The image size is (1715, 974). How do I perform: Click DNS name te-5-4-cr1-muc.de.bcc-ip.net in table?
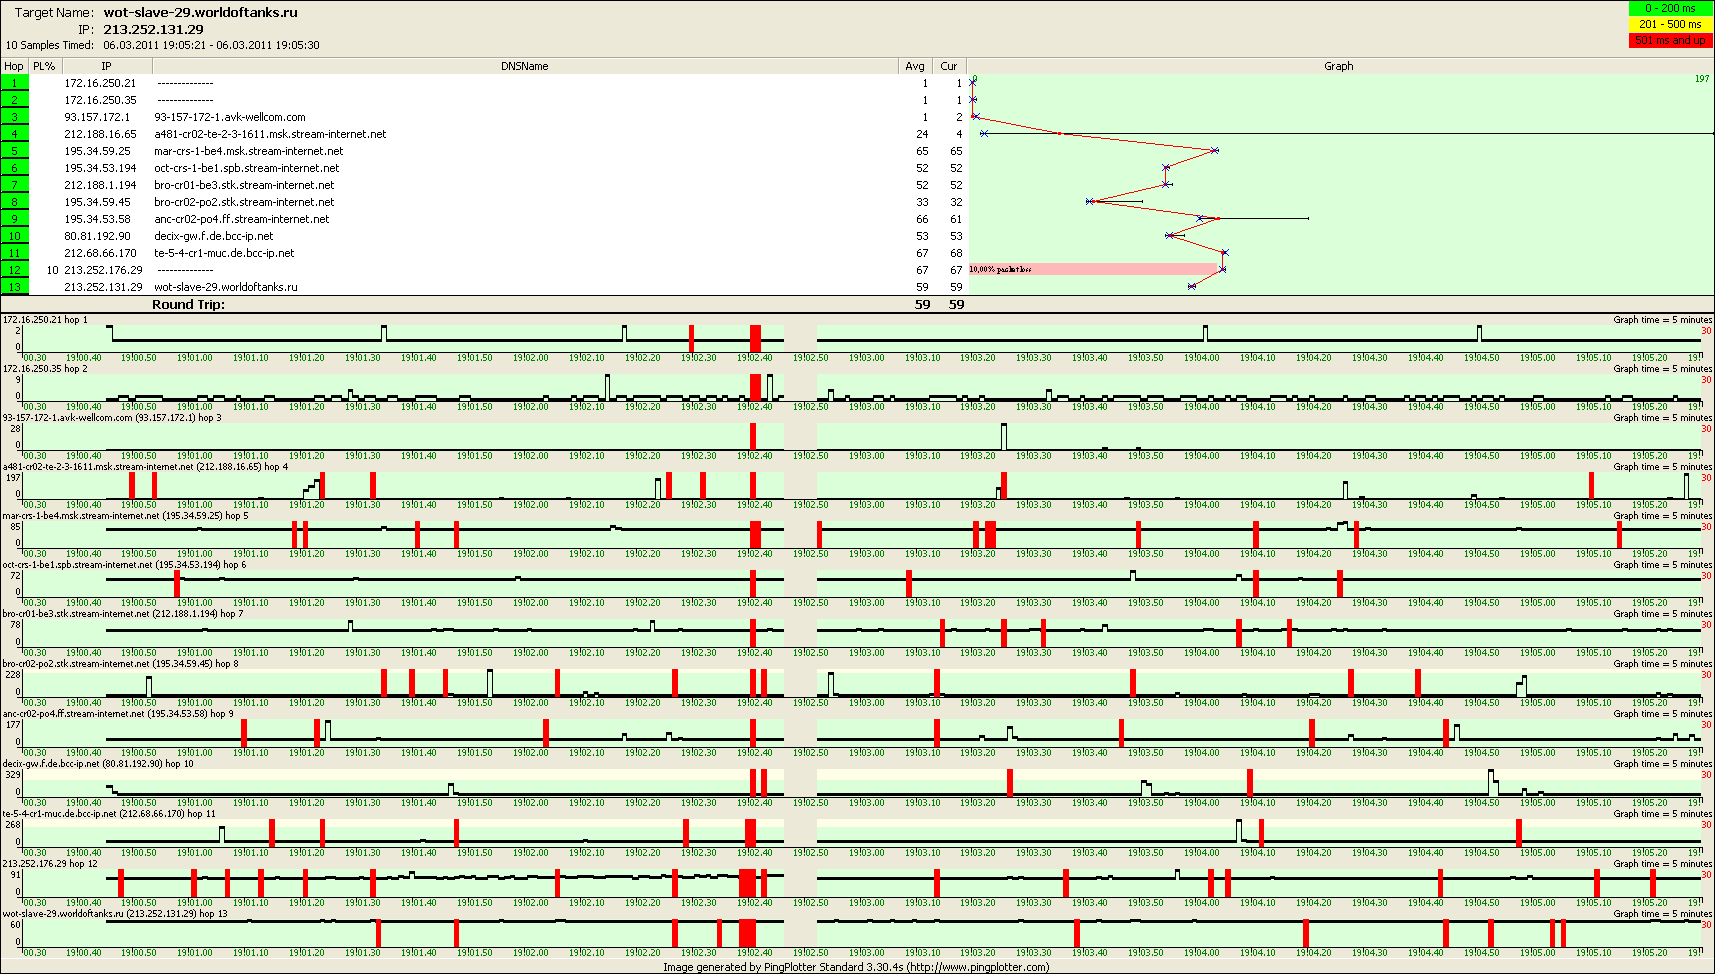click(224, 253)
